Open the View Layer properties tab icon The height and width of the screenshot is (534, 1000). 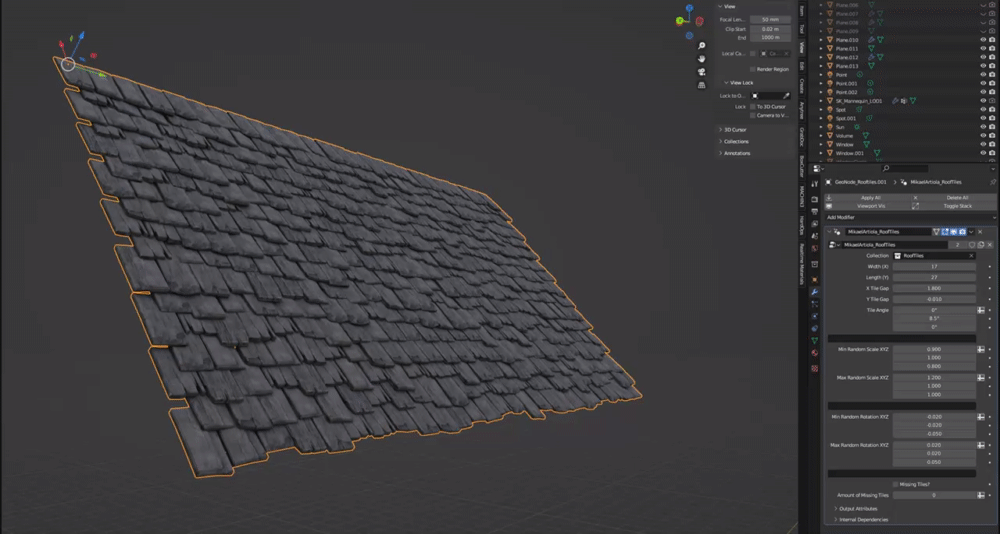[x=814, y=224]
